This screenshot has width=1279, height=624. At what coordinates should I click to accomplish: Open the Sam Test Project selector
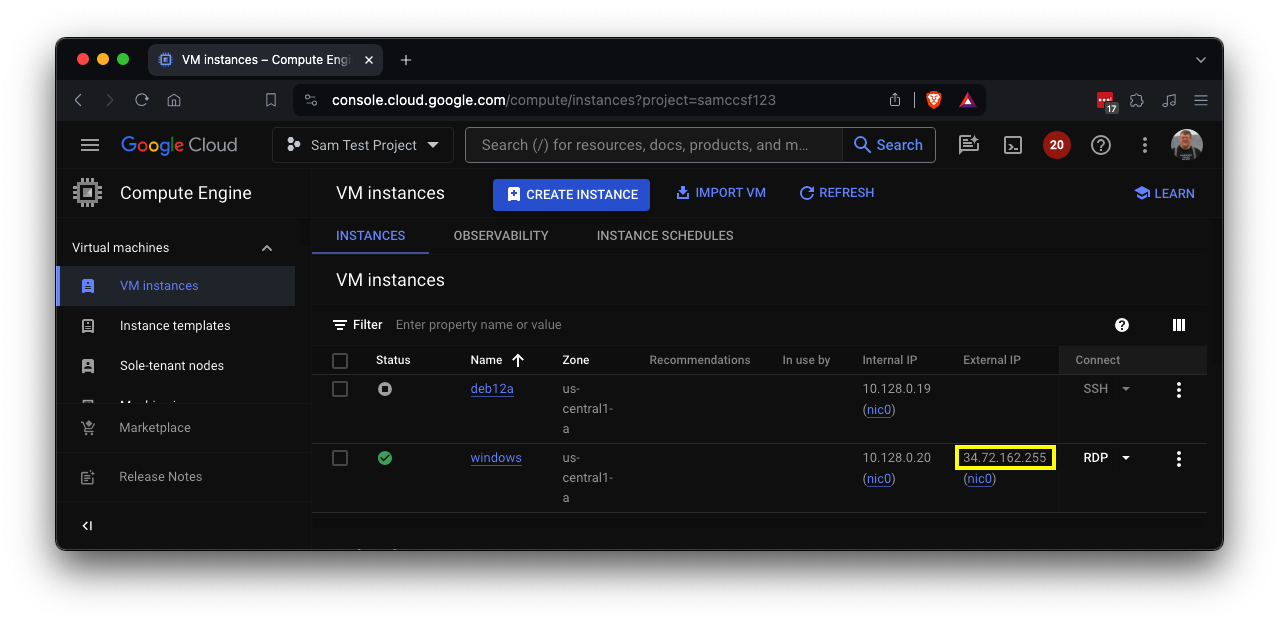tap(363, 145)
